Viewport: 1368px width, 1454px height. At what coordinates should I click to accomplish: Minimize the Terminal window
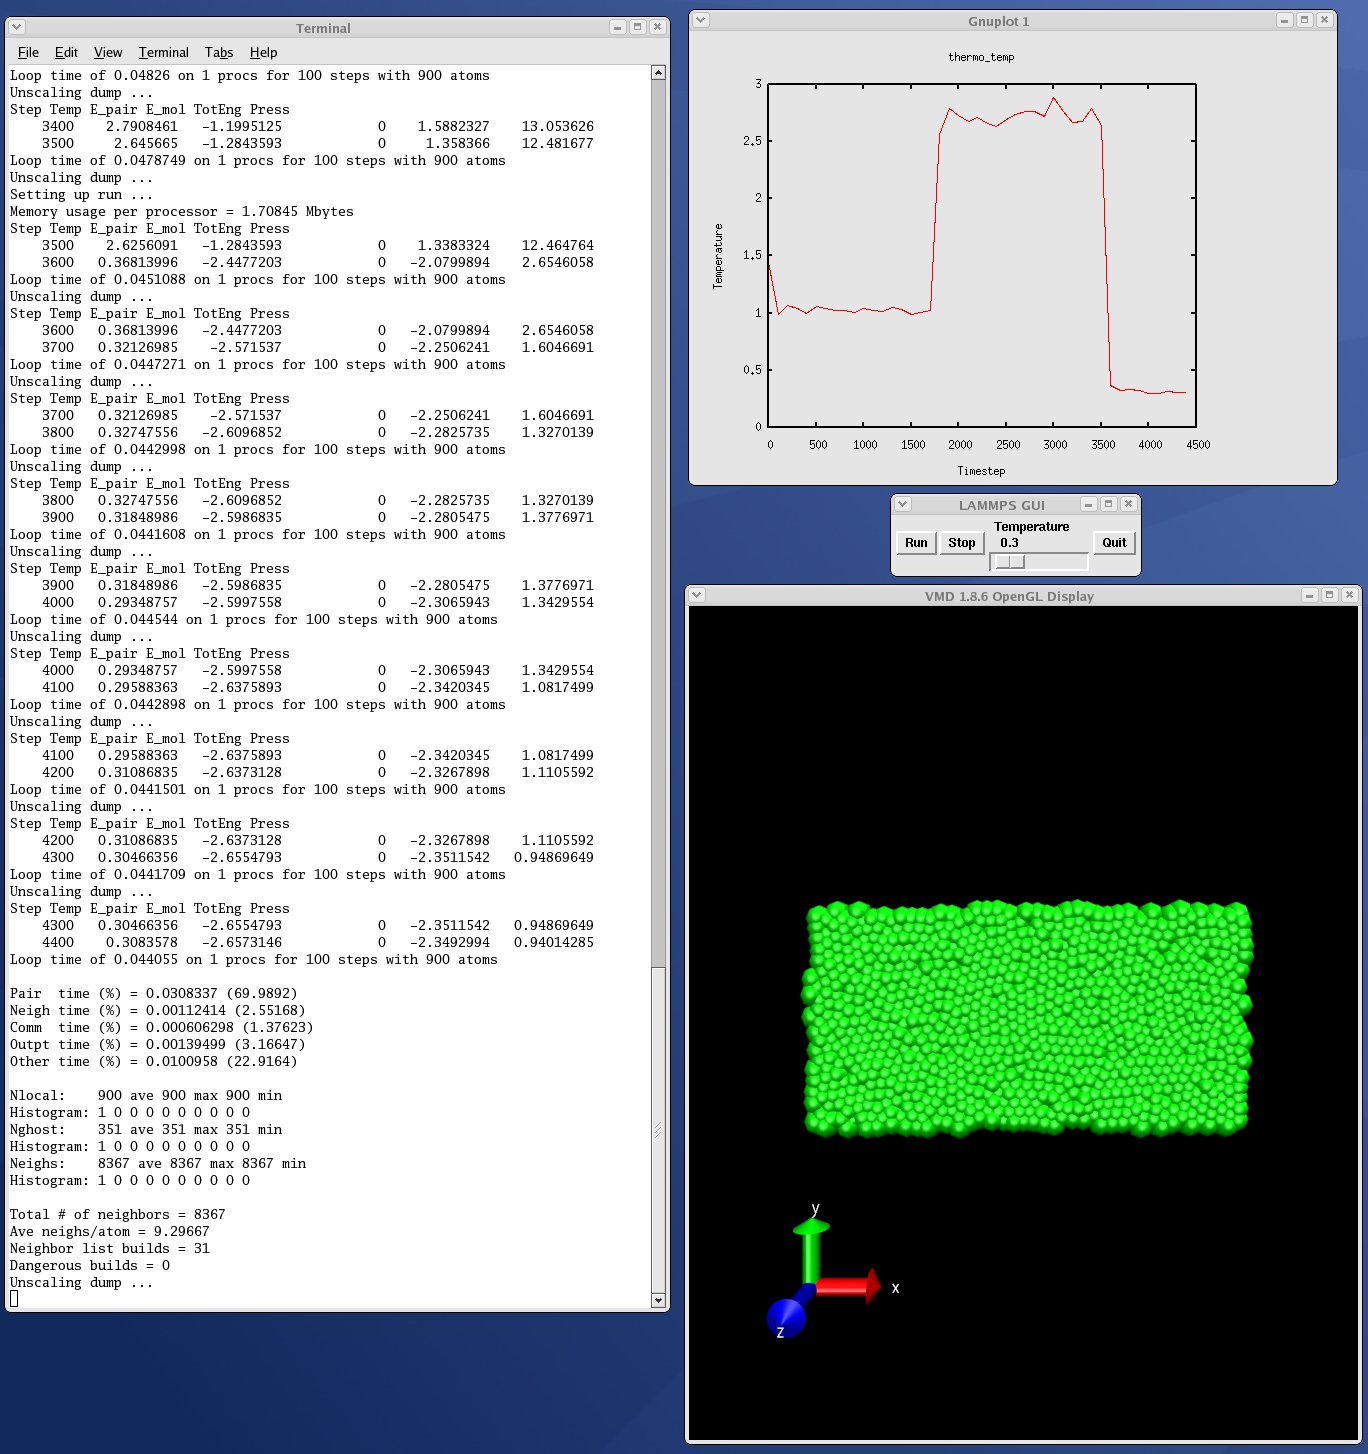point(617,27)
